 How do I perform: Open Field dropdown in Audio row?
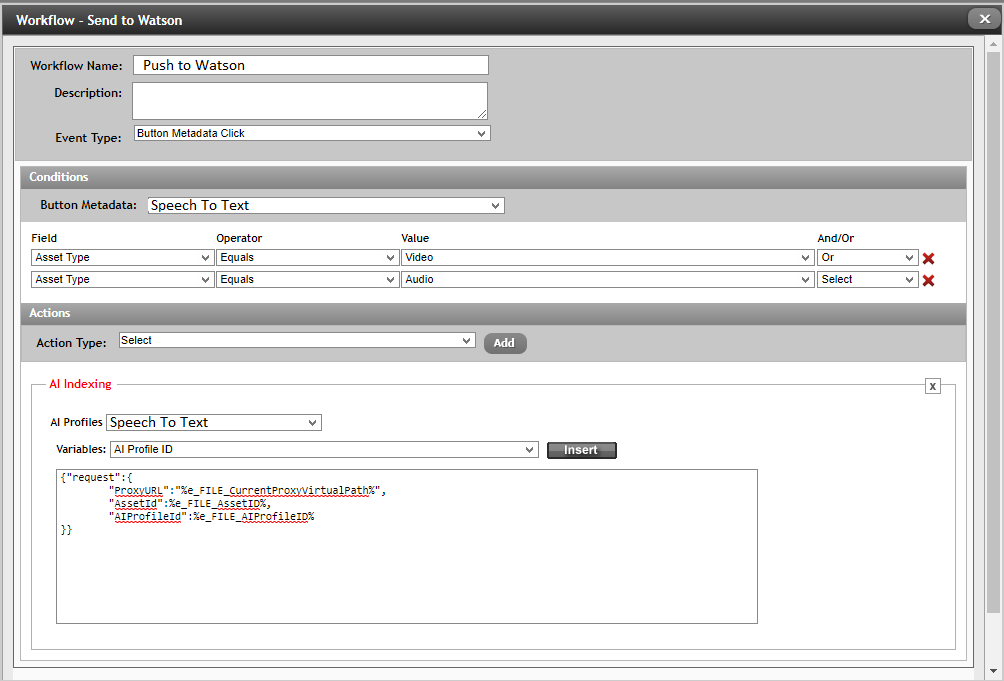(122, 279)
